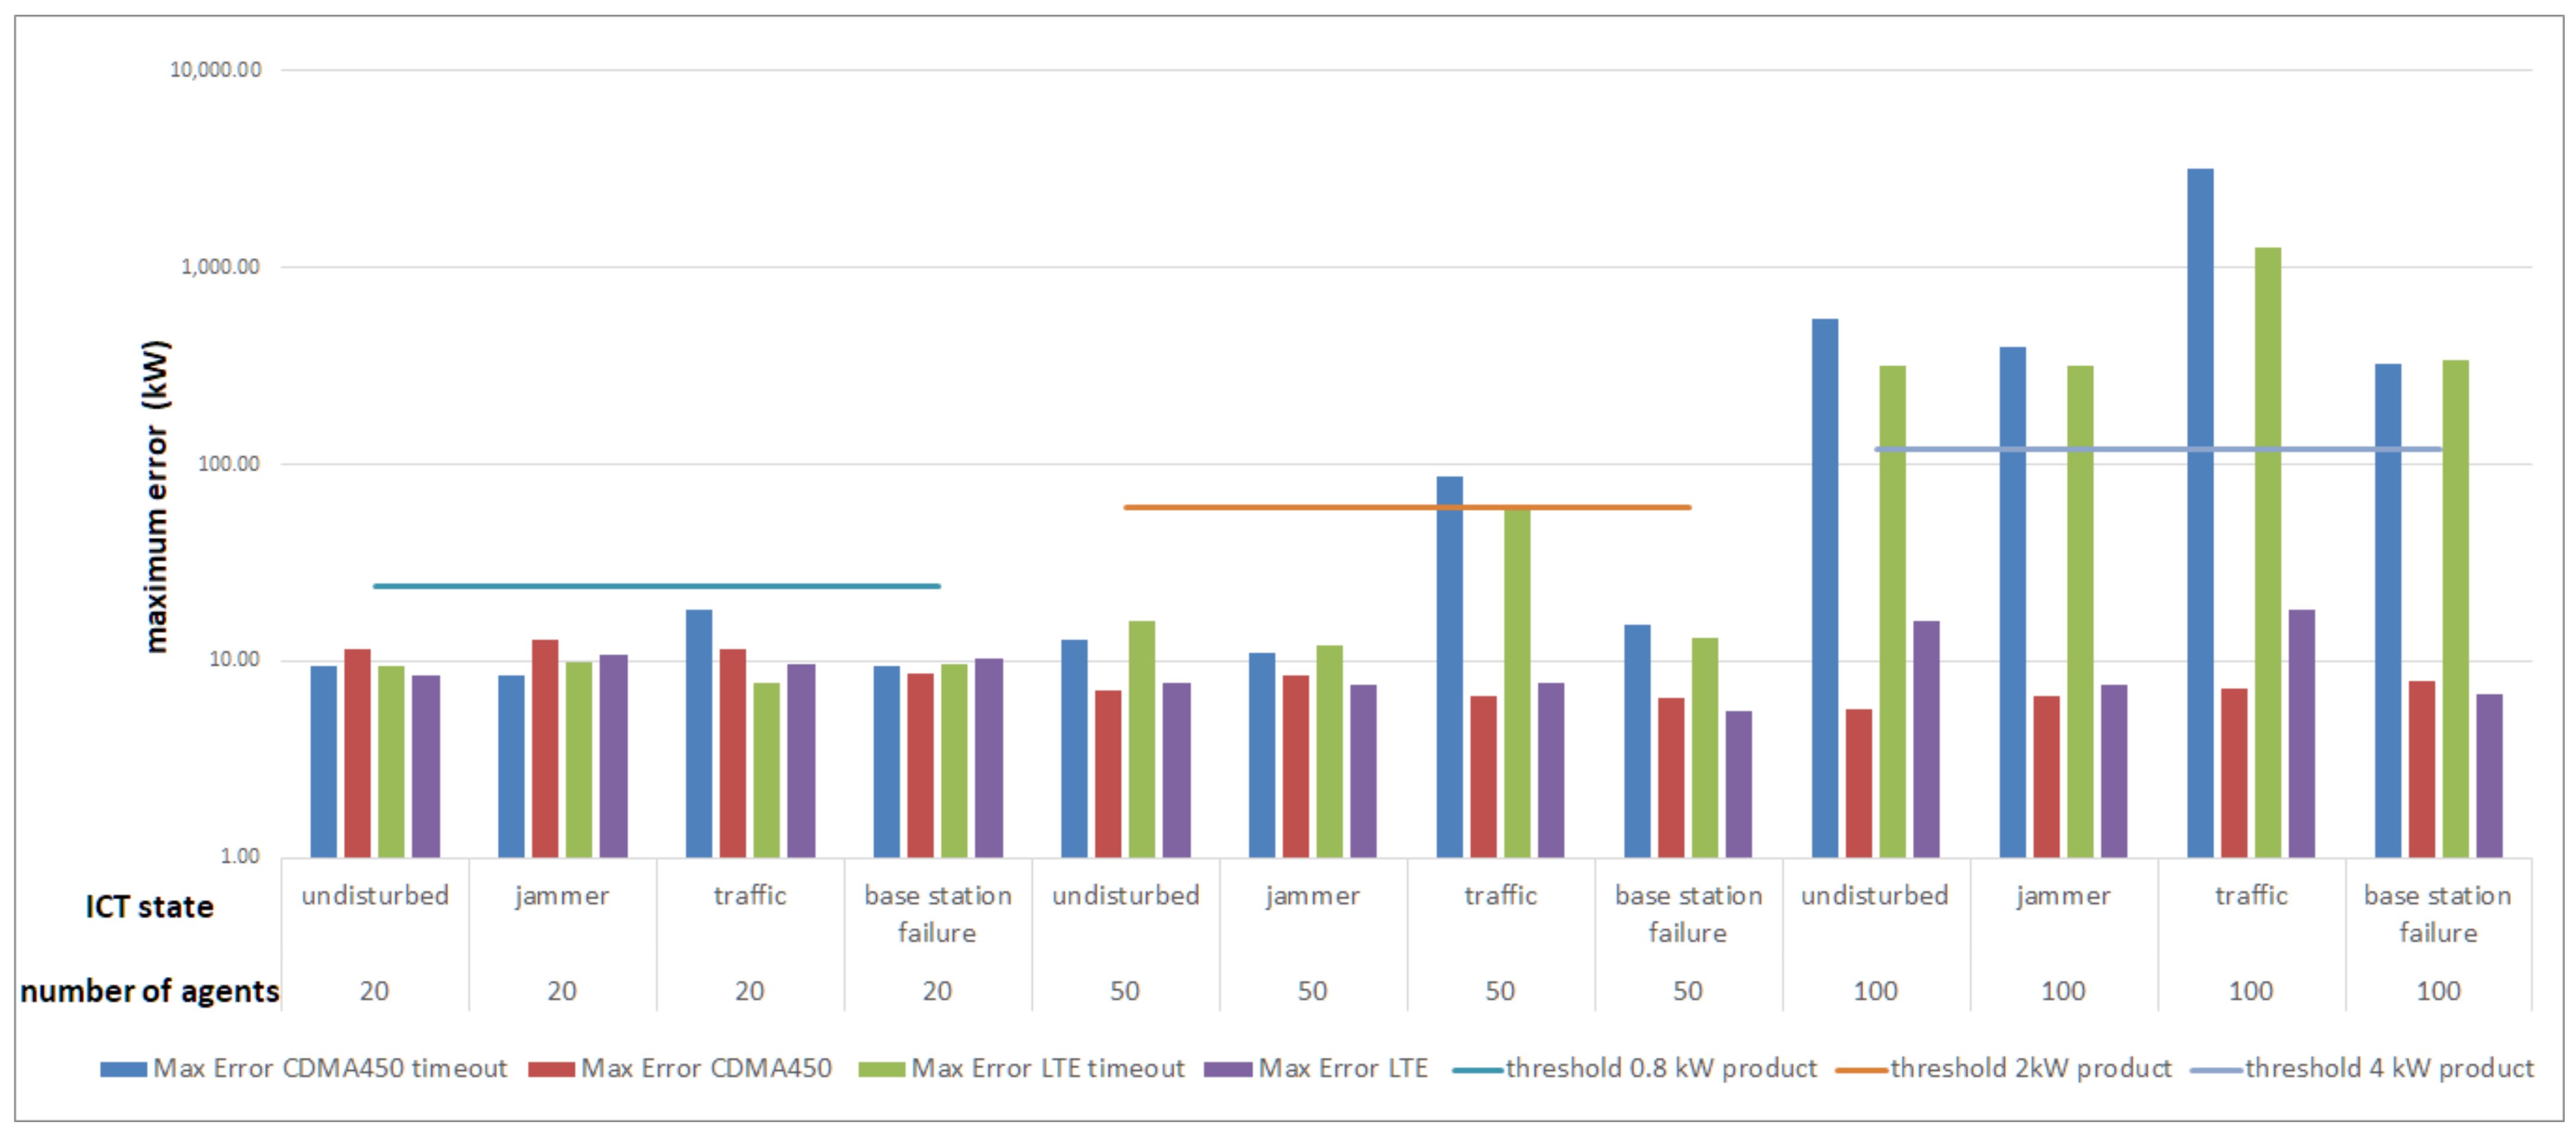Click the Max Error CDMA450 timeout legend swatch
Image resolution: width=2576 pixels, height=1134 pixels.
(123, 1069)
